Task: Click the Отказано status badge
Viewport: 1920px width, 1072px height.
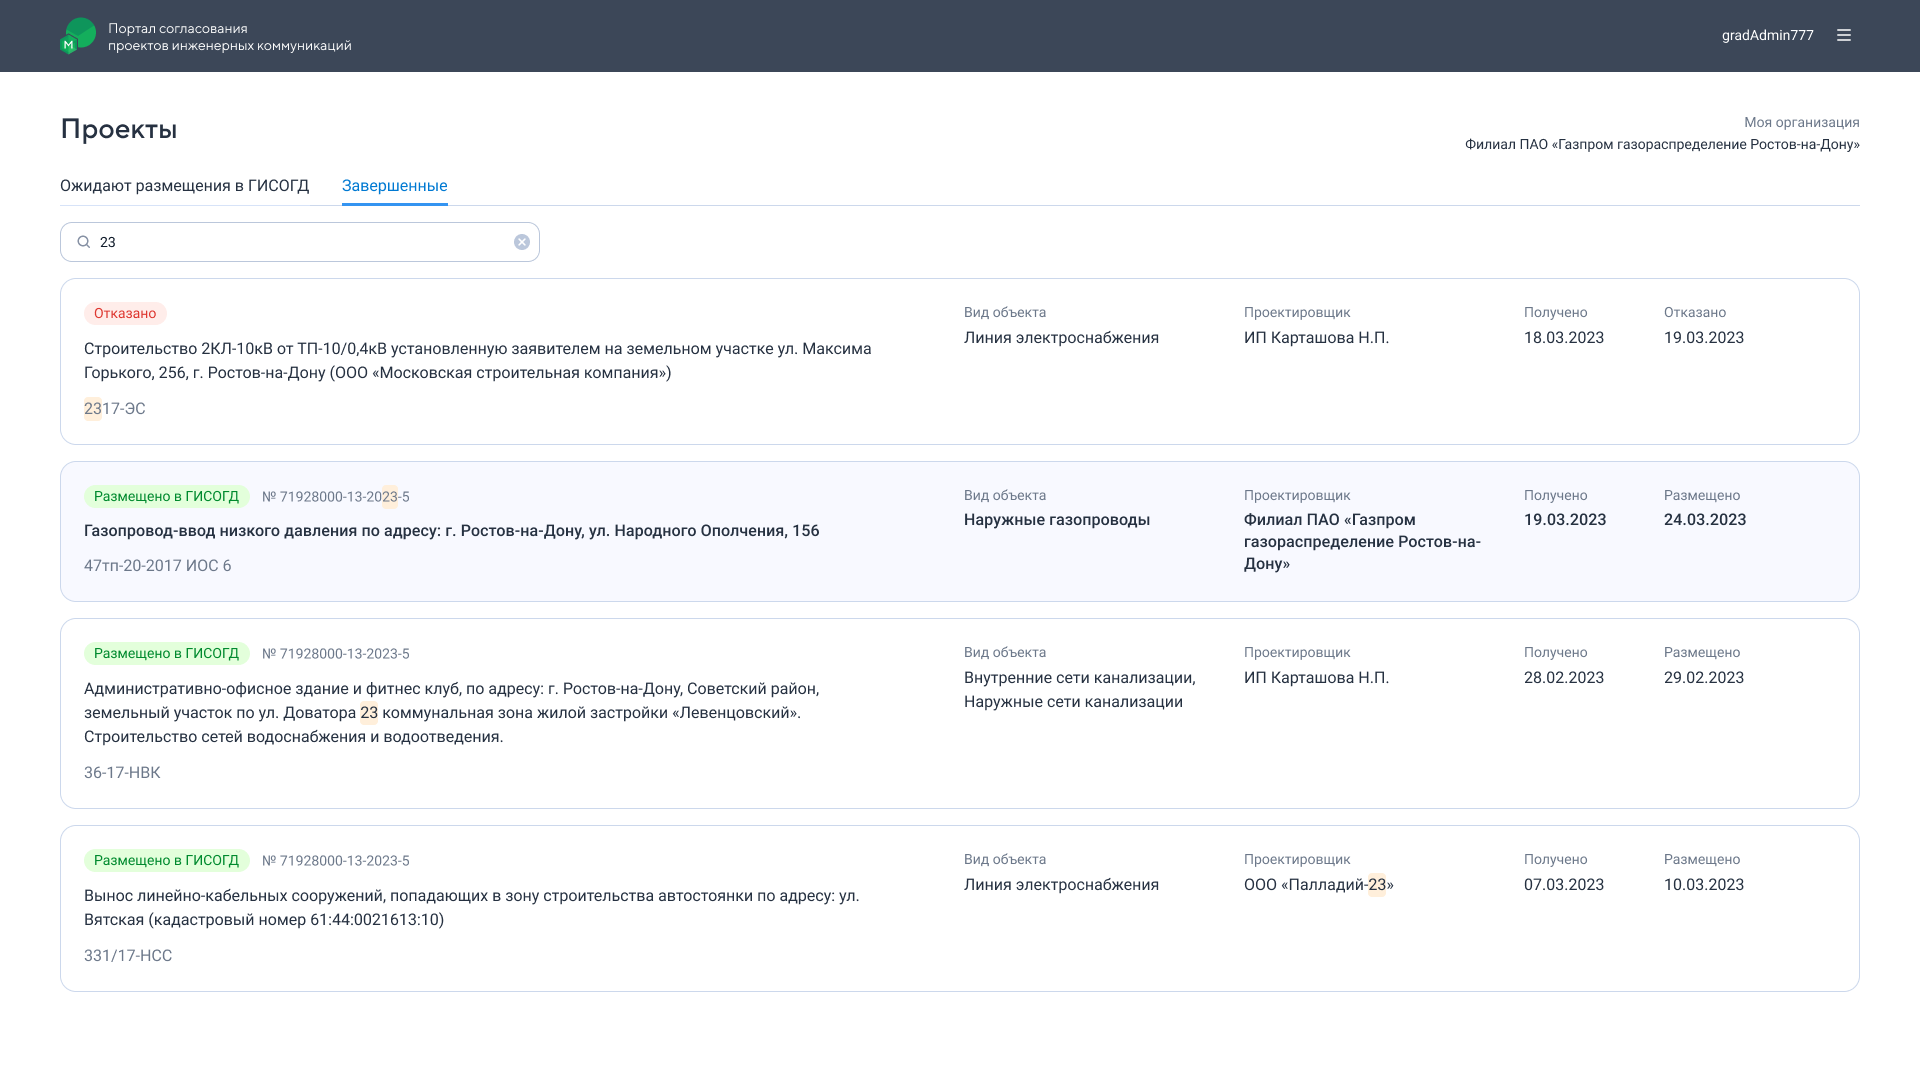Action: click(x=125, y=314)
